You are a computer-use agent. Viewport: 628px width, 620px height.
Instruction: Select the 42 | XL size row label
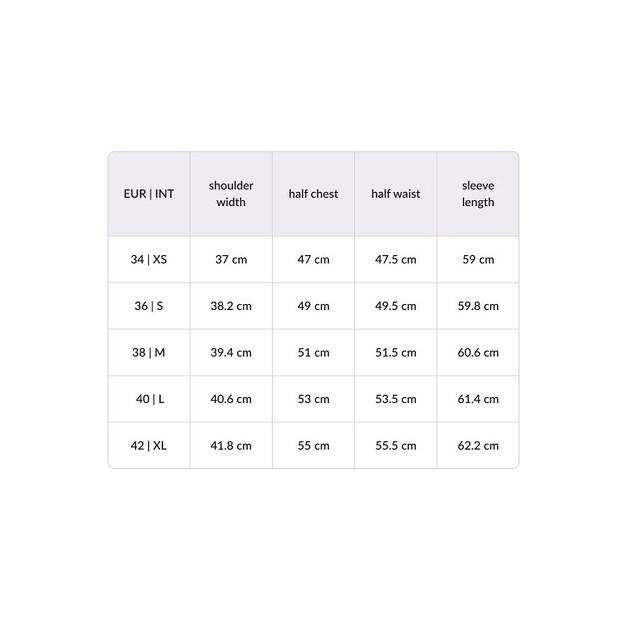(x=149, y=445)
